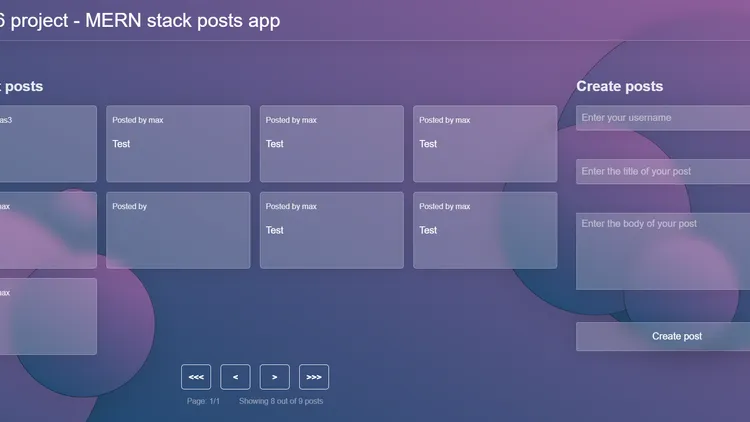Click the post title input field
The height and width of the screenshot is (422, 750).
pos(662,171)
